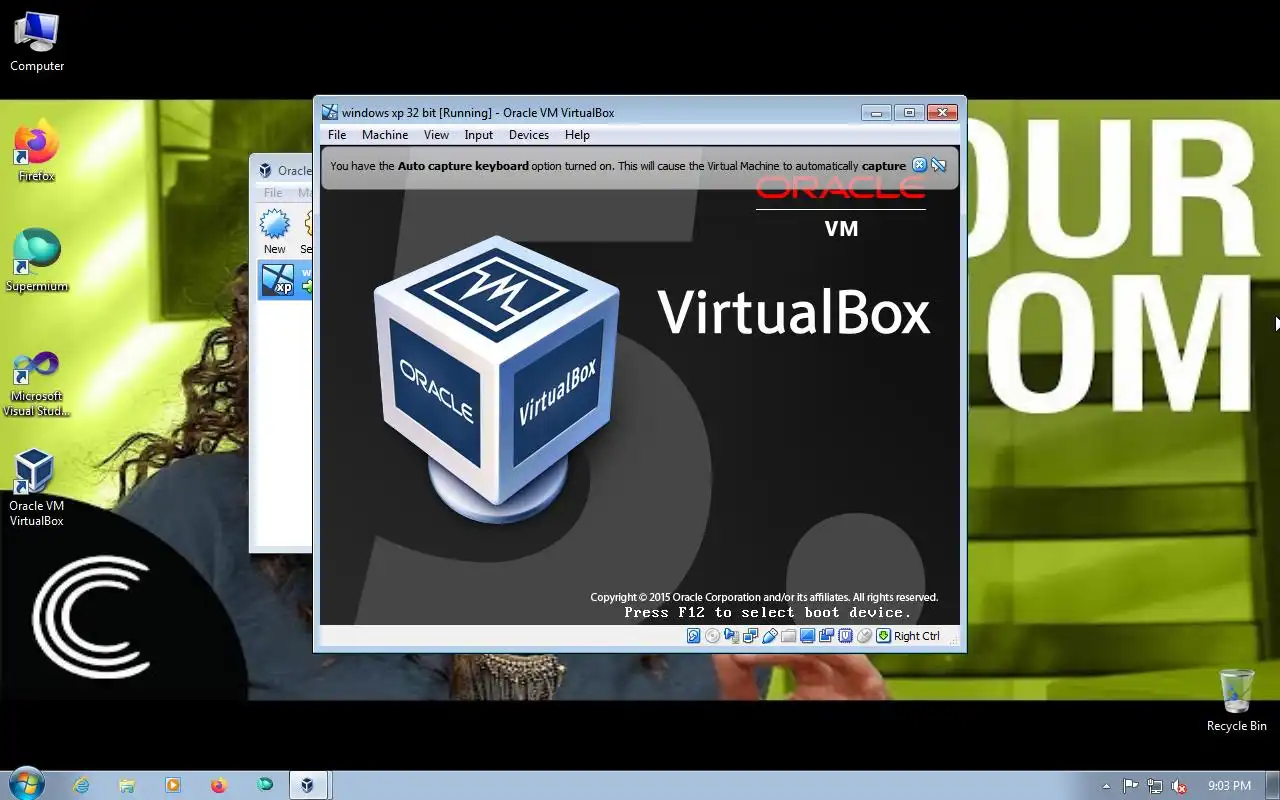
Task: Click the Computer desktop icon
Action: coord(37,42)
